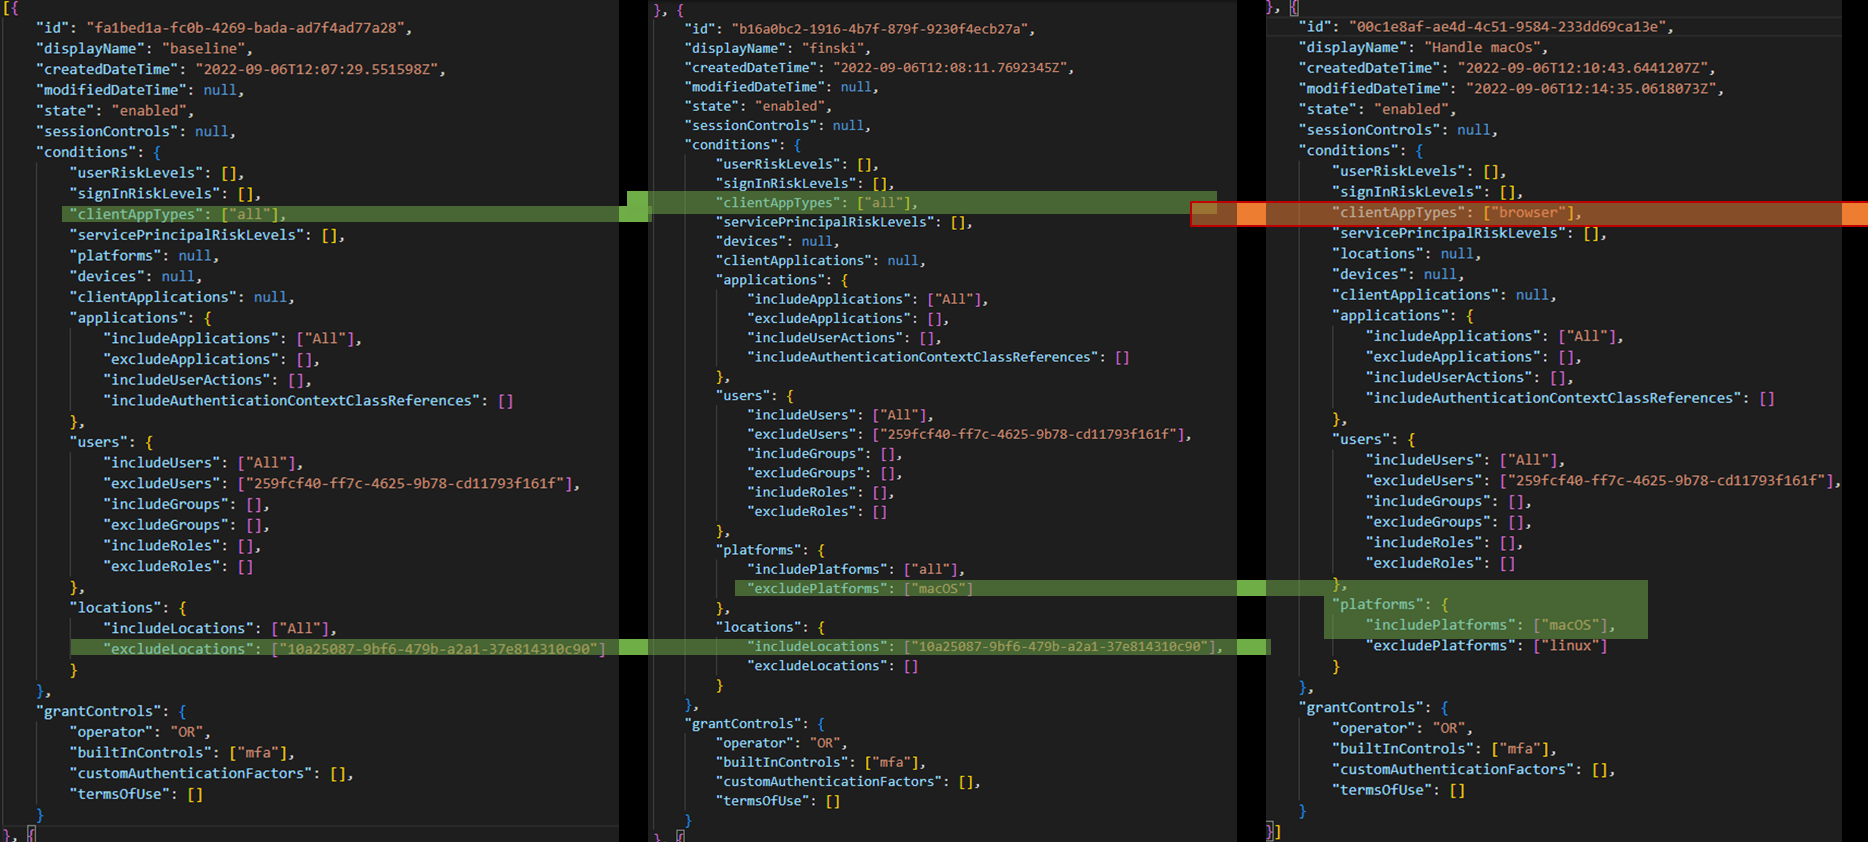Select createdDateTime "2022-09-06T12:07:29.551598Z" line
The height and width of the screenshot is (842, 1868).
[241, 69]
